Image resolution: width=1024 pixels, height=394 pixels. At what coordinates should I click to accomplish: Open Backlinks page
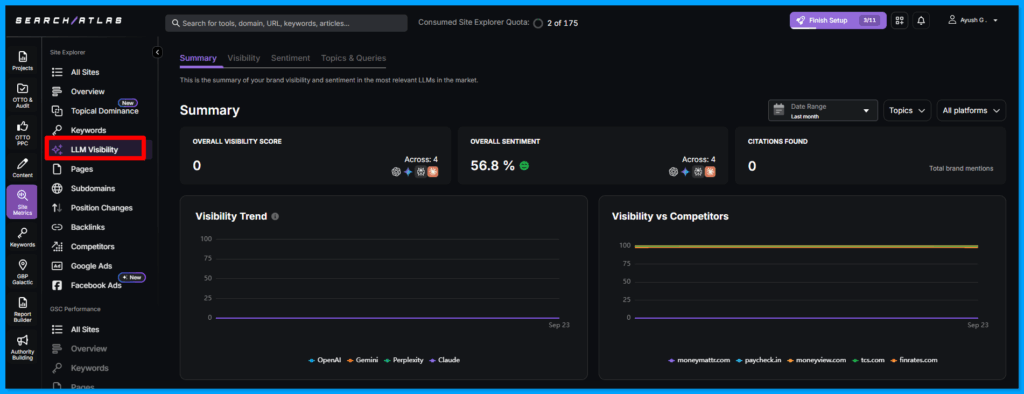[88, 227]
